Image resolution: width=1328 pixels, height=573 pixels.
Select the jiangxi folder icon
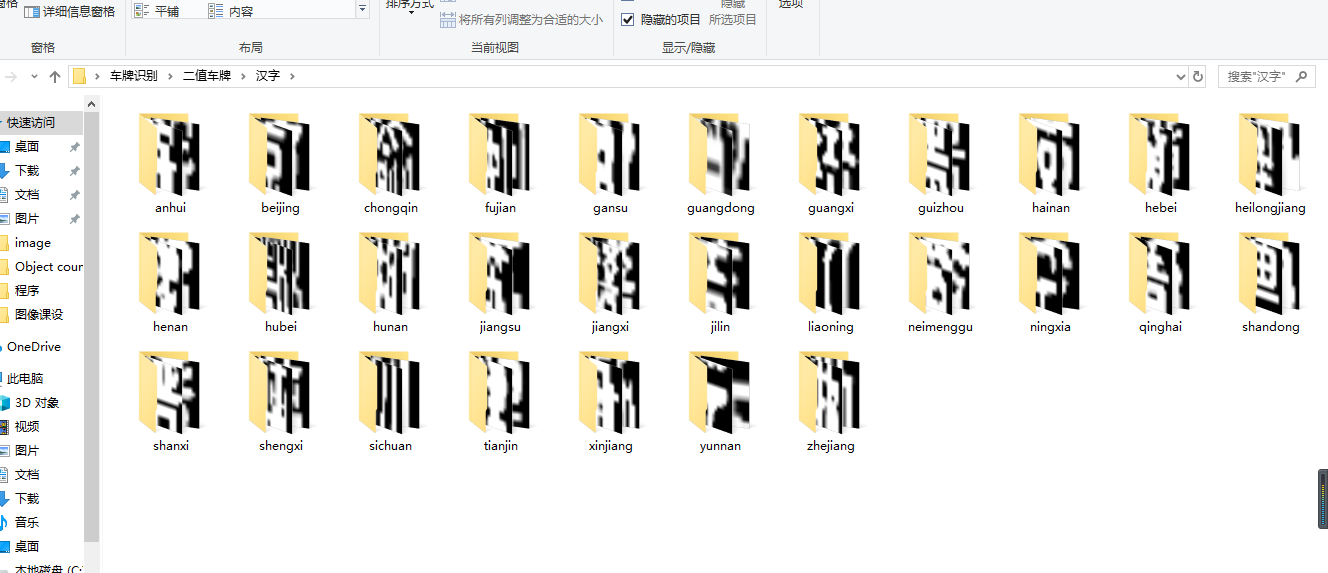point(610,274)
